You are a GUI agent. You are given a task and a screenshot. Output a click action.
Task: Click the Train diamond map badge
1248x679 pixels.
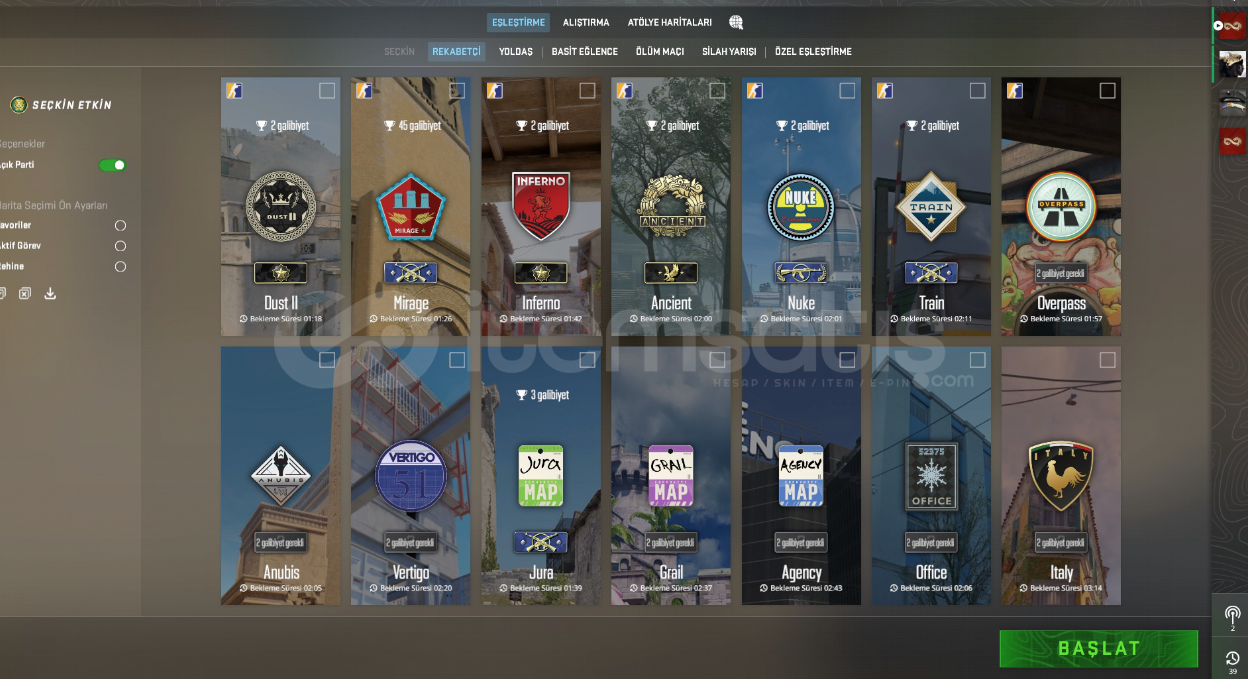pos(931,207)
